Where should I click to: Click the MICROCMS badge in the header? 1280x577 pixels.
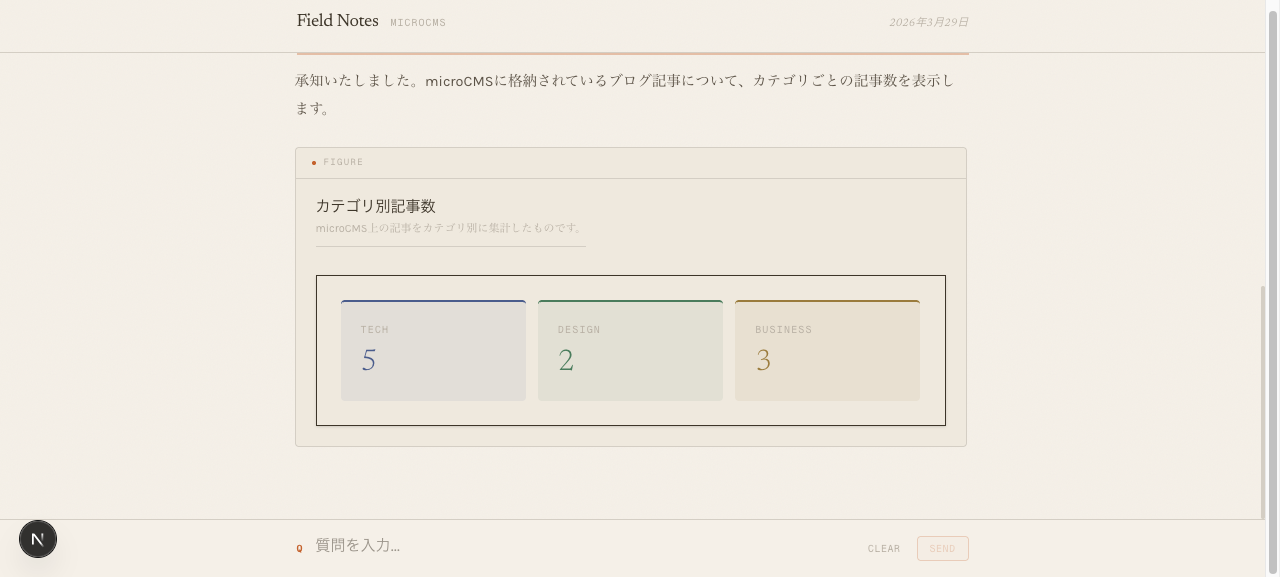tap(418, 22)
